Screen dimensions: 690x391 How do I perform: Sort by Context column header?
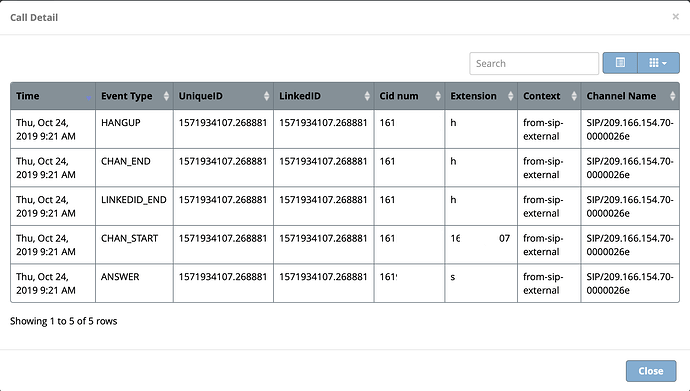[x=549, y=96]
